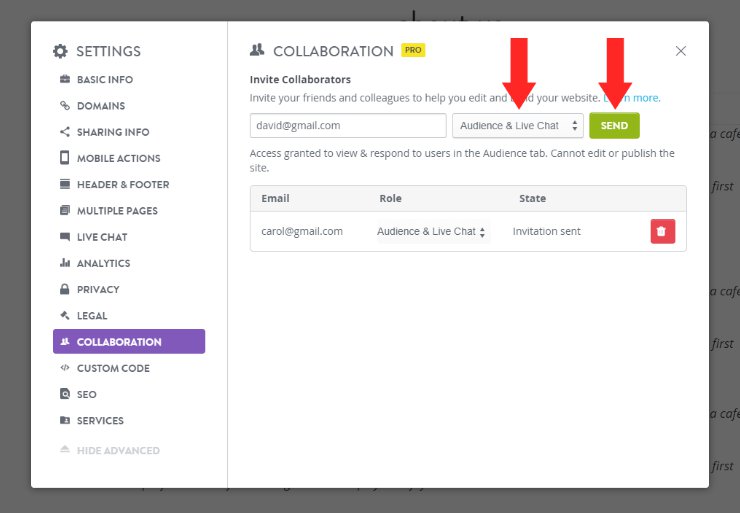
Task: Click the green Send button
Action: point(614,126)
